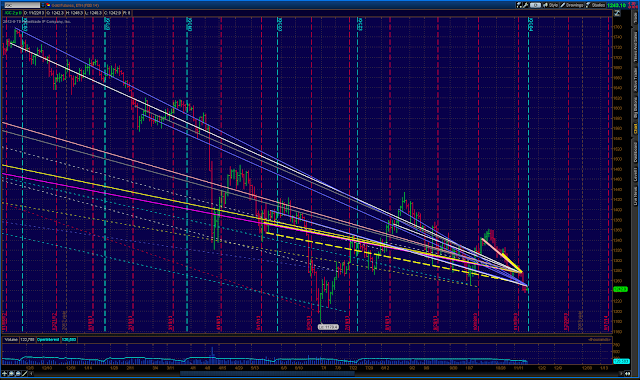The width and height of the screenshot is (640, 380).
Task: Click the Open price value in header
Action: 55,13
